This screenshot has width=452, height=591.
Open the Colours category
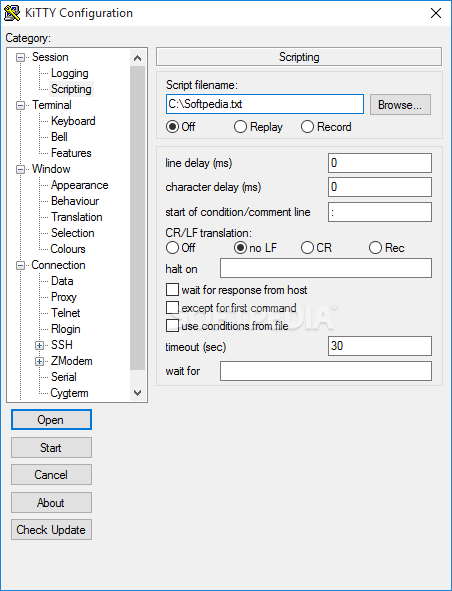coord(68,249)
